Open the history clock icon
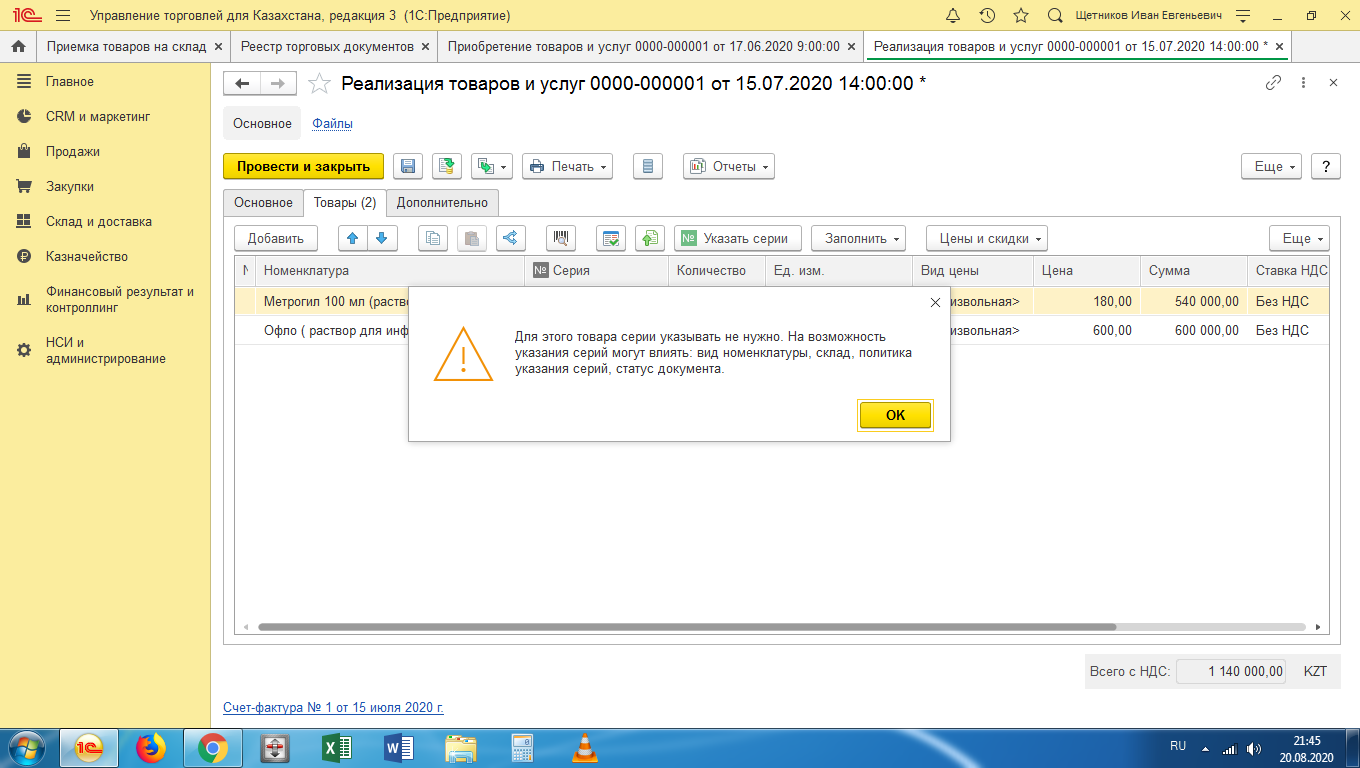 987,16
